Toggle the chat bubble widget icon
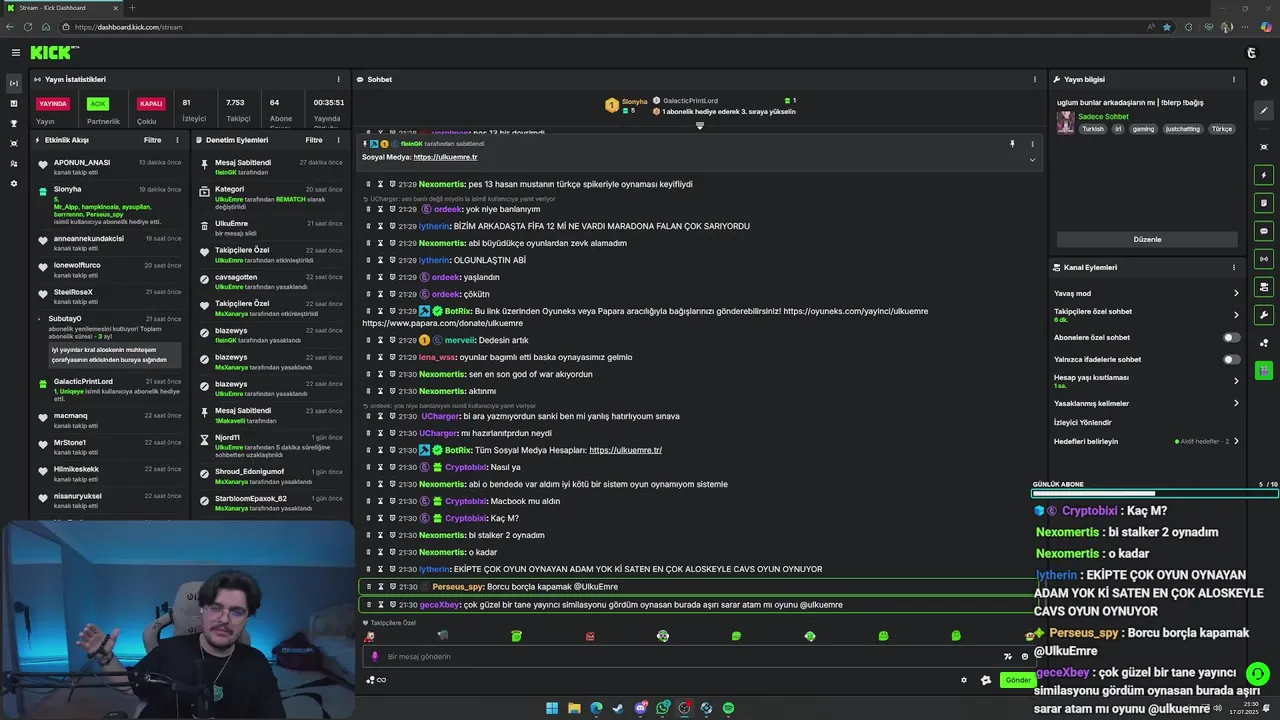1280x720 pixels. point(1264,231)
